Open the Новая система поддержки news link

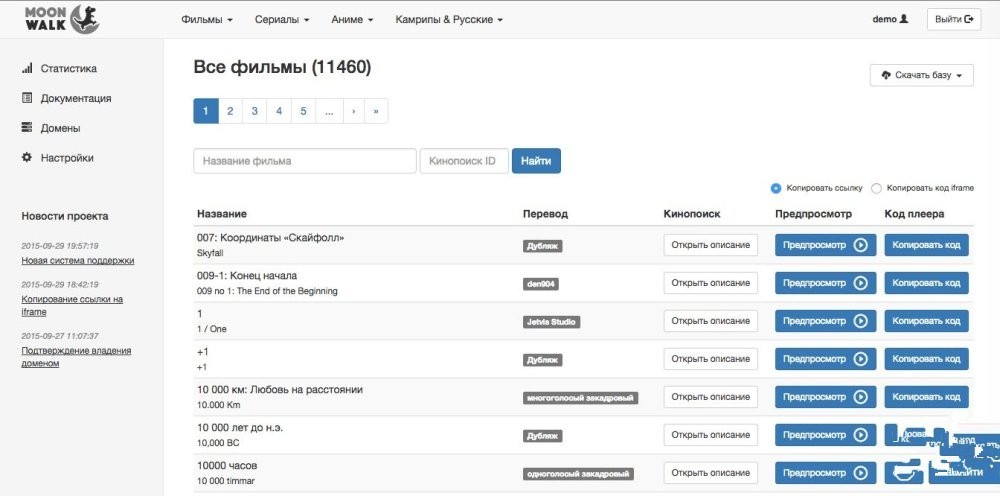point(78,261)
